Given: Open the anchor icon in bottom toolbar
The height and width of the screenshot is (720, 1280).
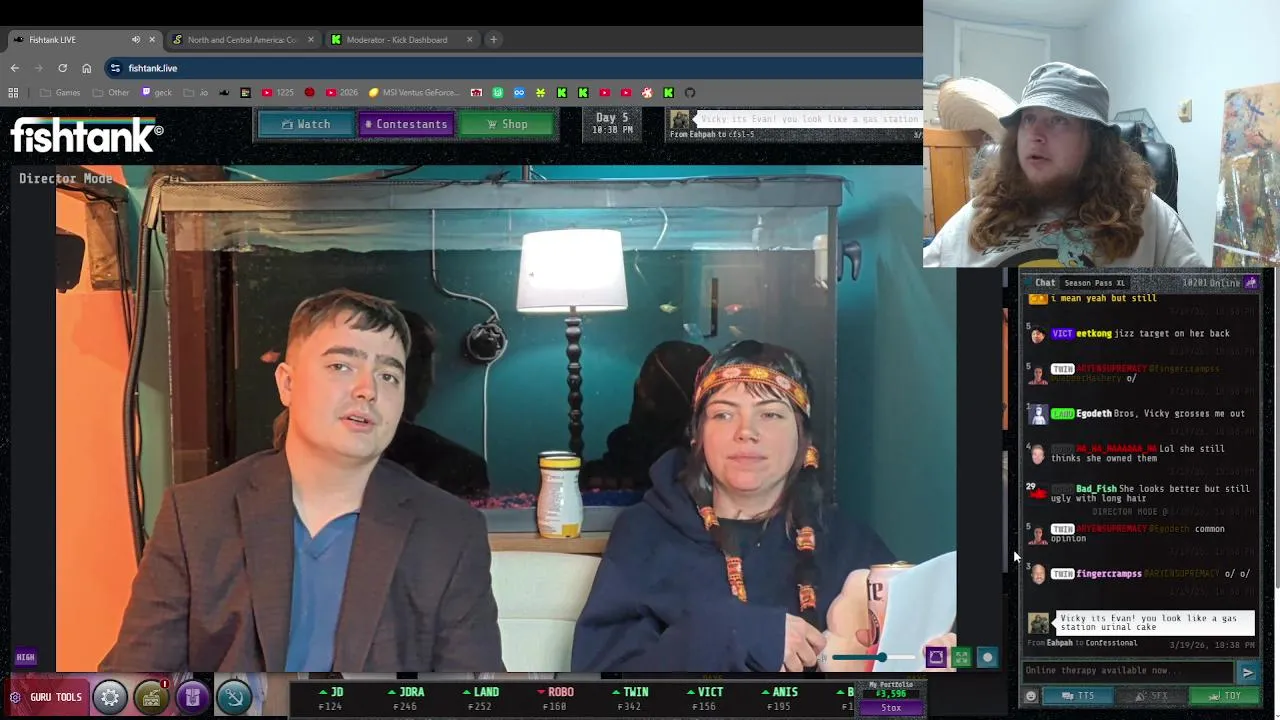Looking at the screenshot, I should tap(233, 697).
